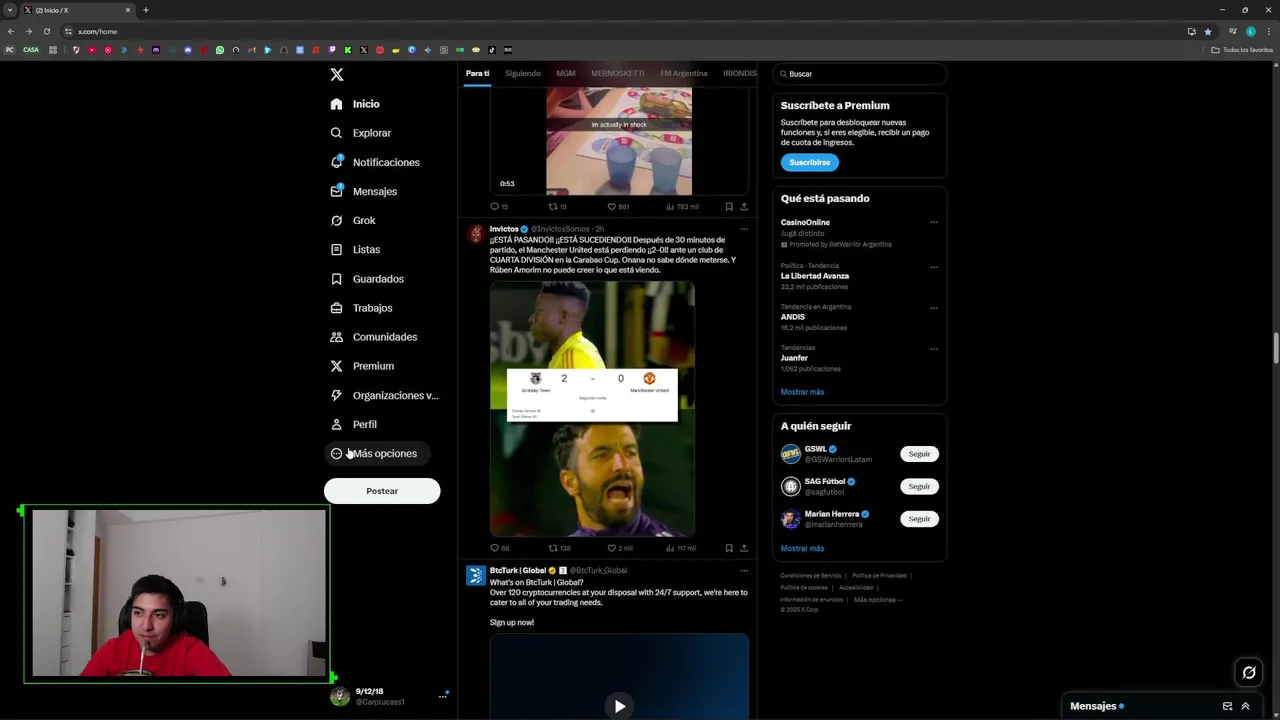Open the Grok floating button
1280x720 pixels.
pos(1249,673)
